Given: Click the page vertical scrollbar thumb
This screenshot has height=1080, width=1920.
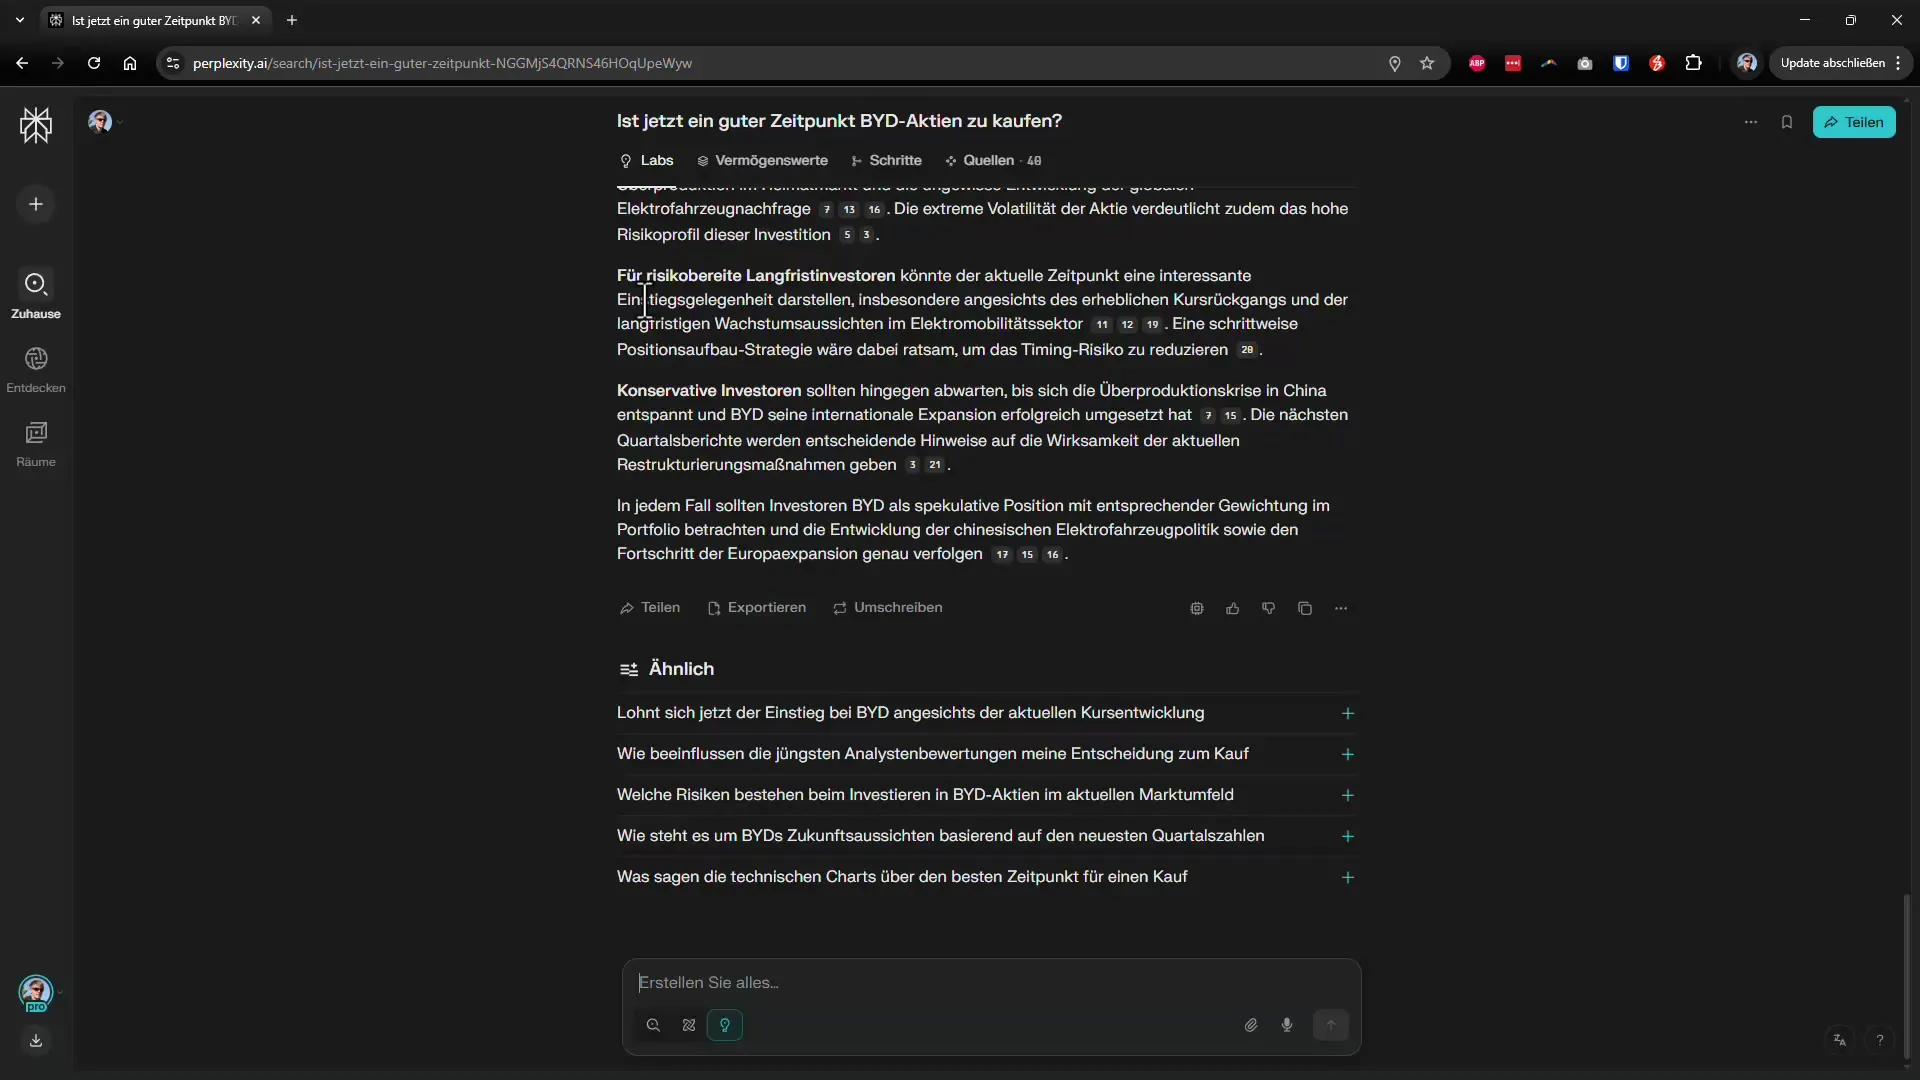Looking at the screenshot, I should [1907, 976].
